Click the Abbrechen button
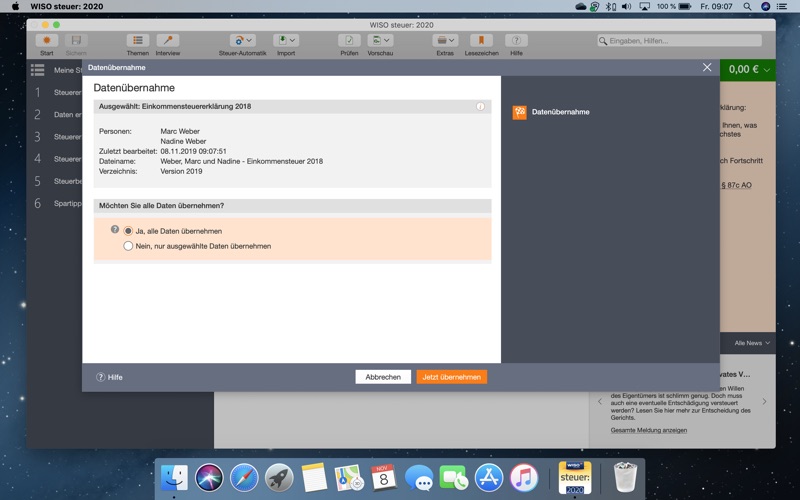Viewport: 800px width, 500px height. (x=383, y=377)
